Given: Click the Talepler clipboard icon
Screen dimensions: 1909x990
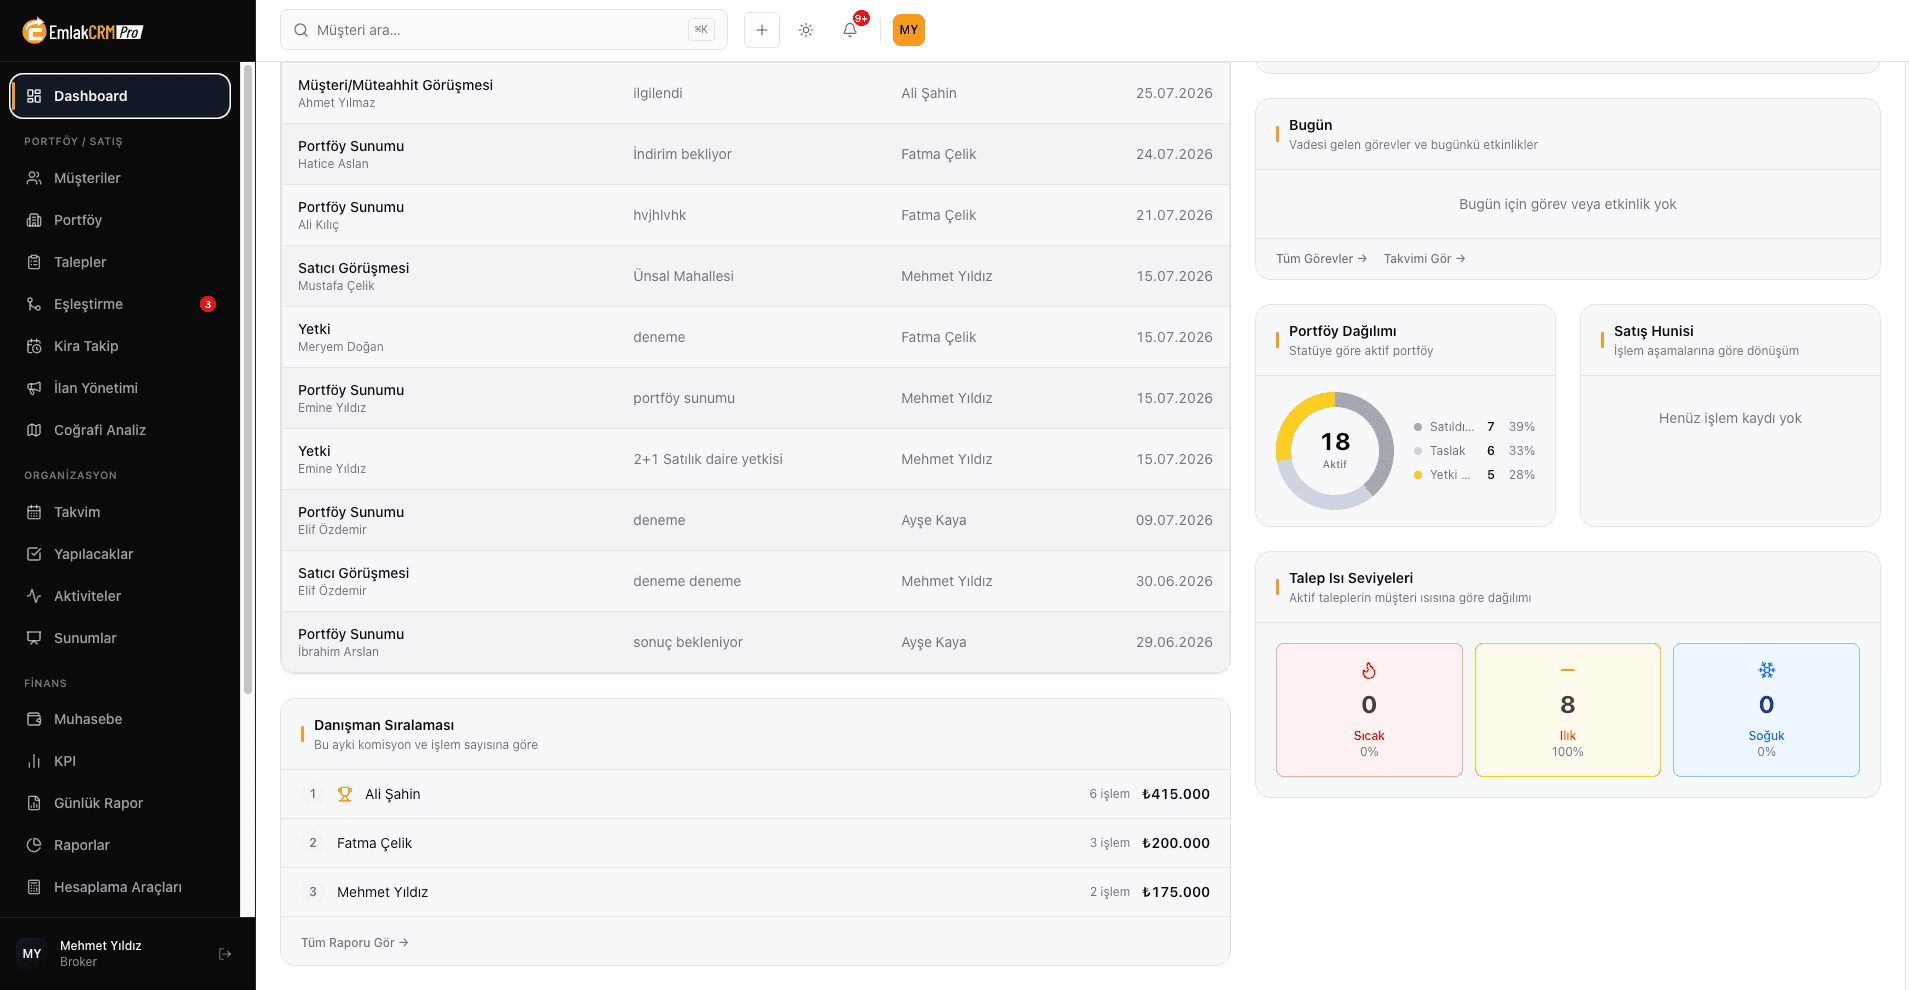Looking at the screenshot, I should pyautogui.click(x=34, y=262).
